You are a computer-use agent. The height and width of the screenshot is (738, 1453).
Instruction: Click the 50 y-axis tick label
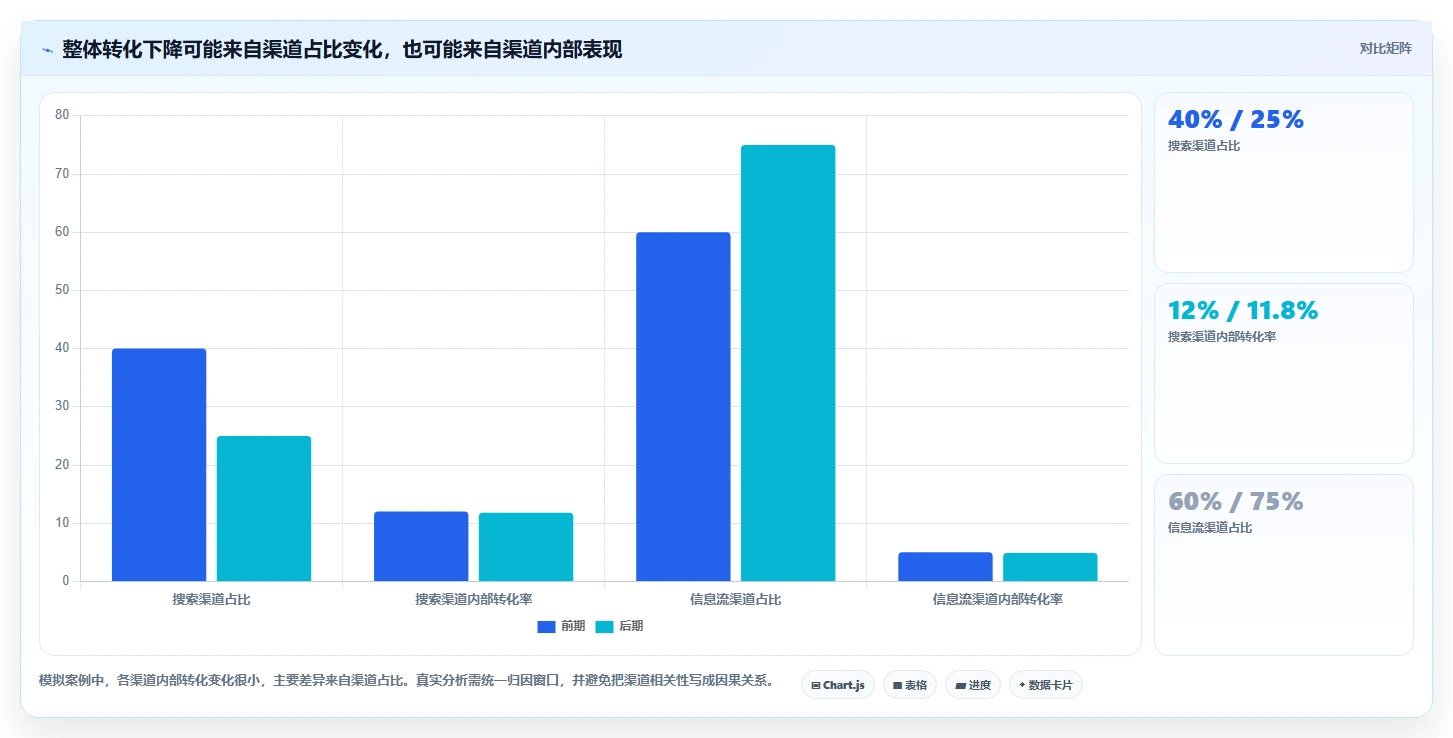(x=62, y=290)
